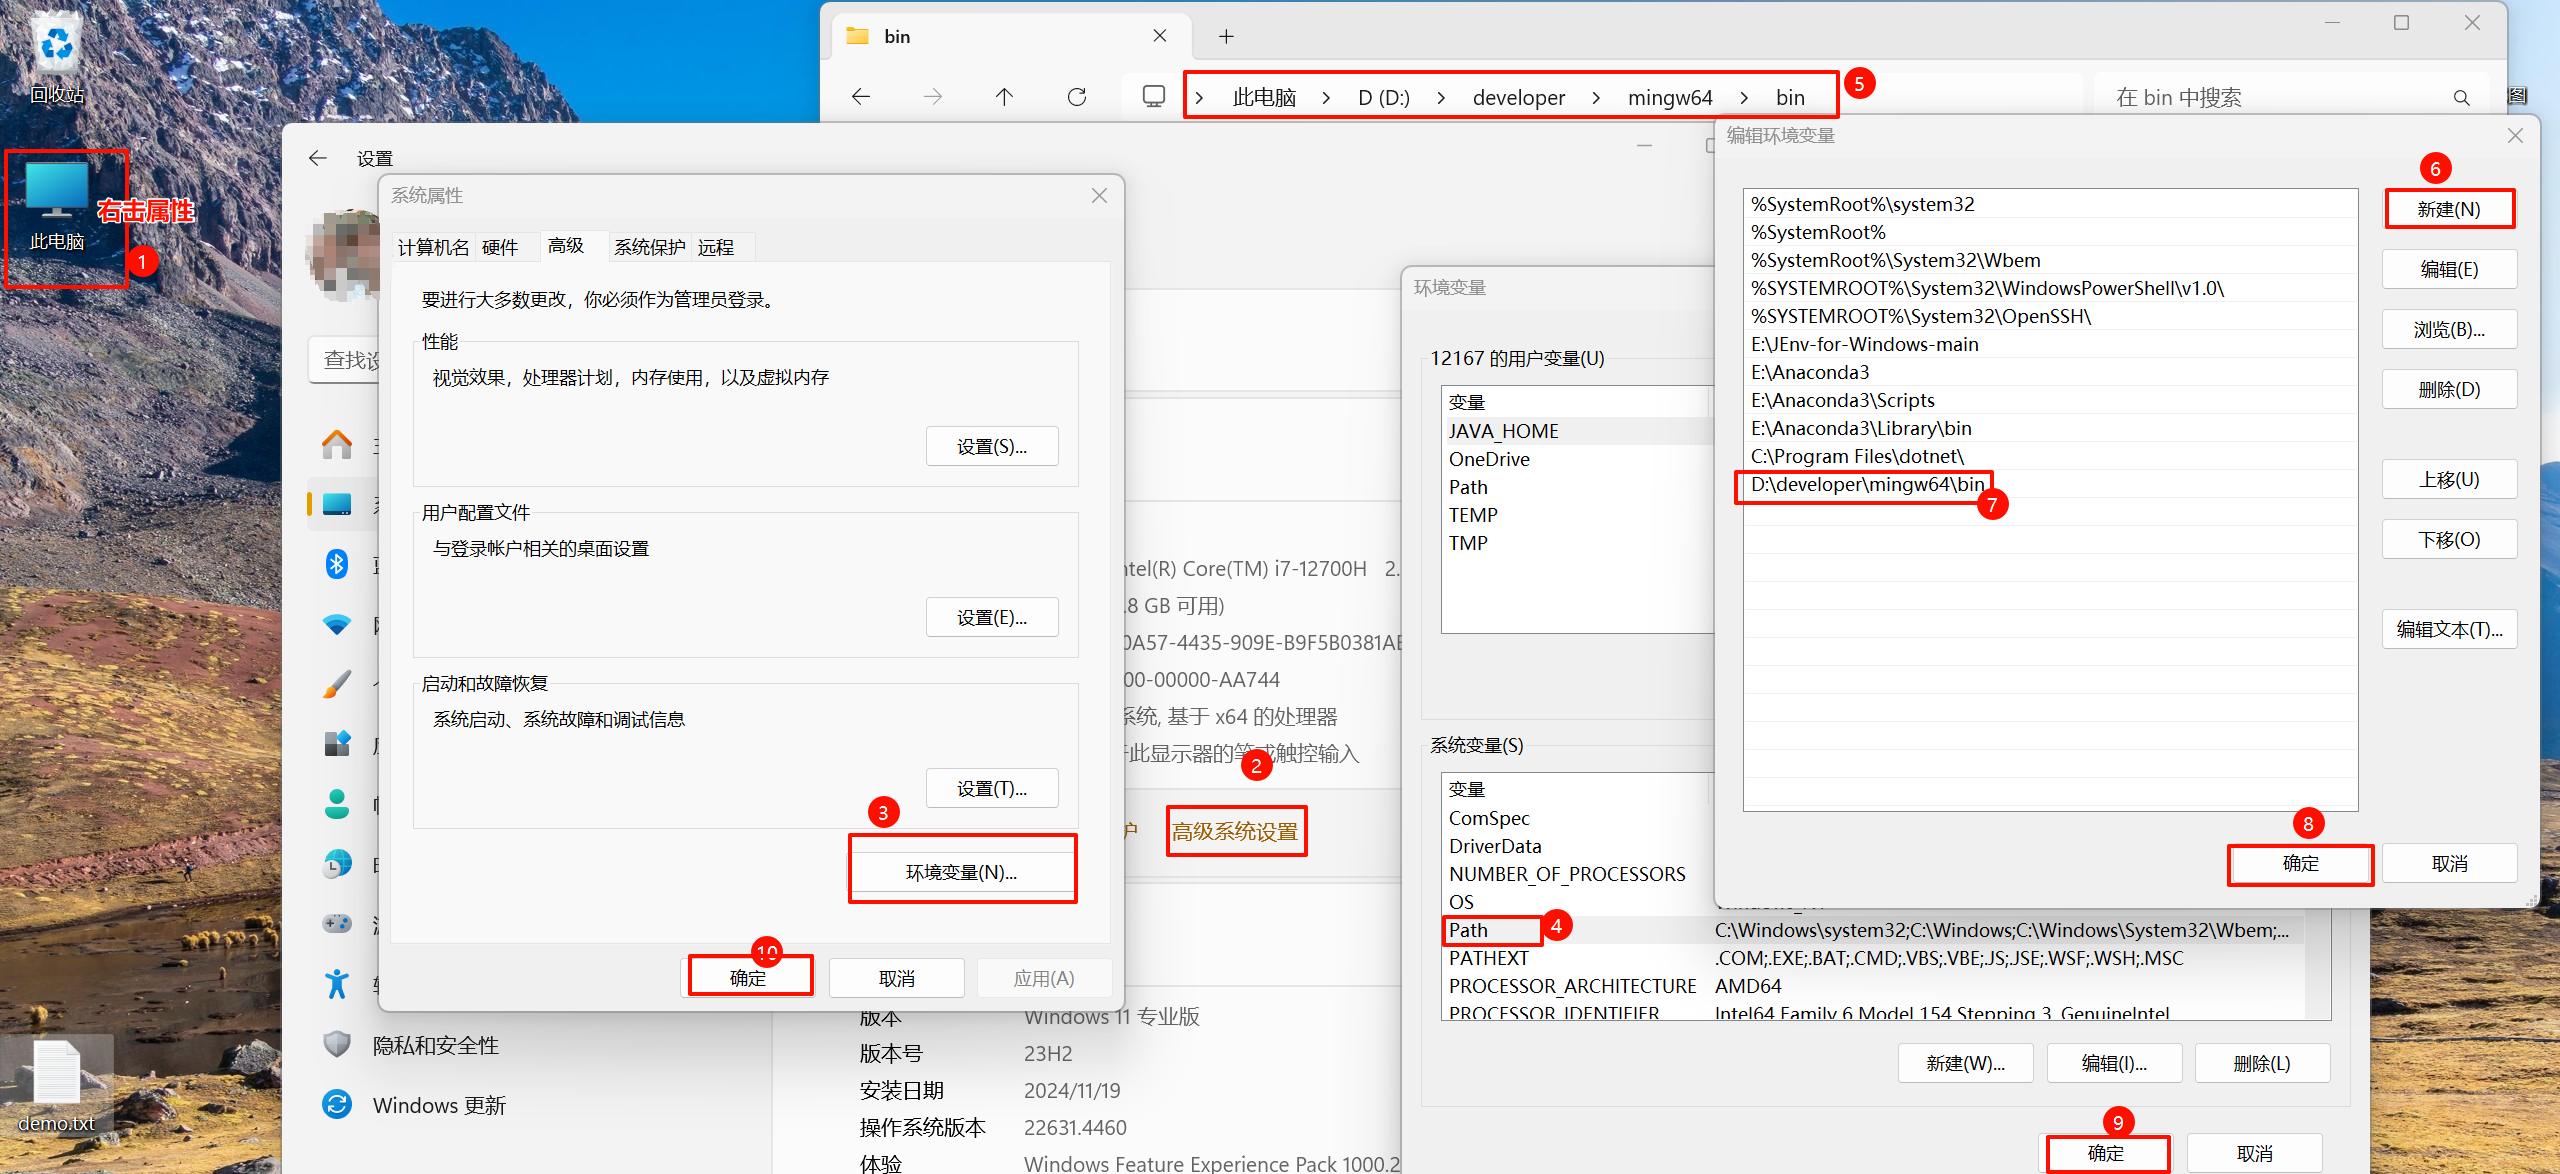Click 上移(U) to move entry up

point(2449,479)
